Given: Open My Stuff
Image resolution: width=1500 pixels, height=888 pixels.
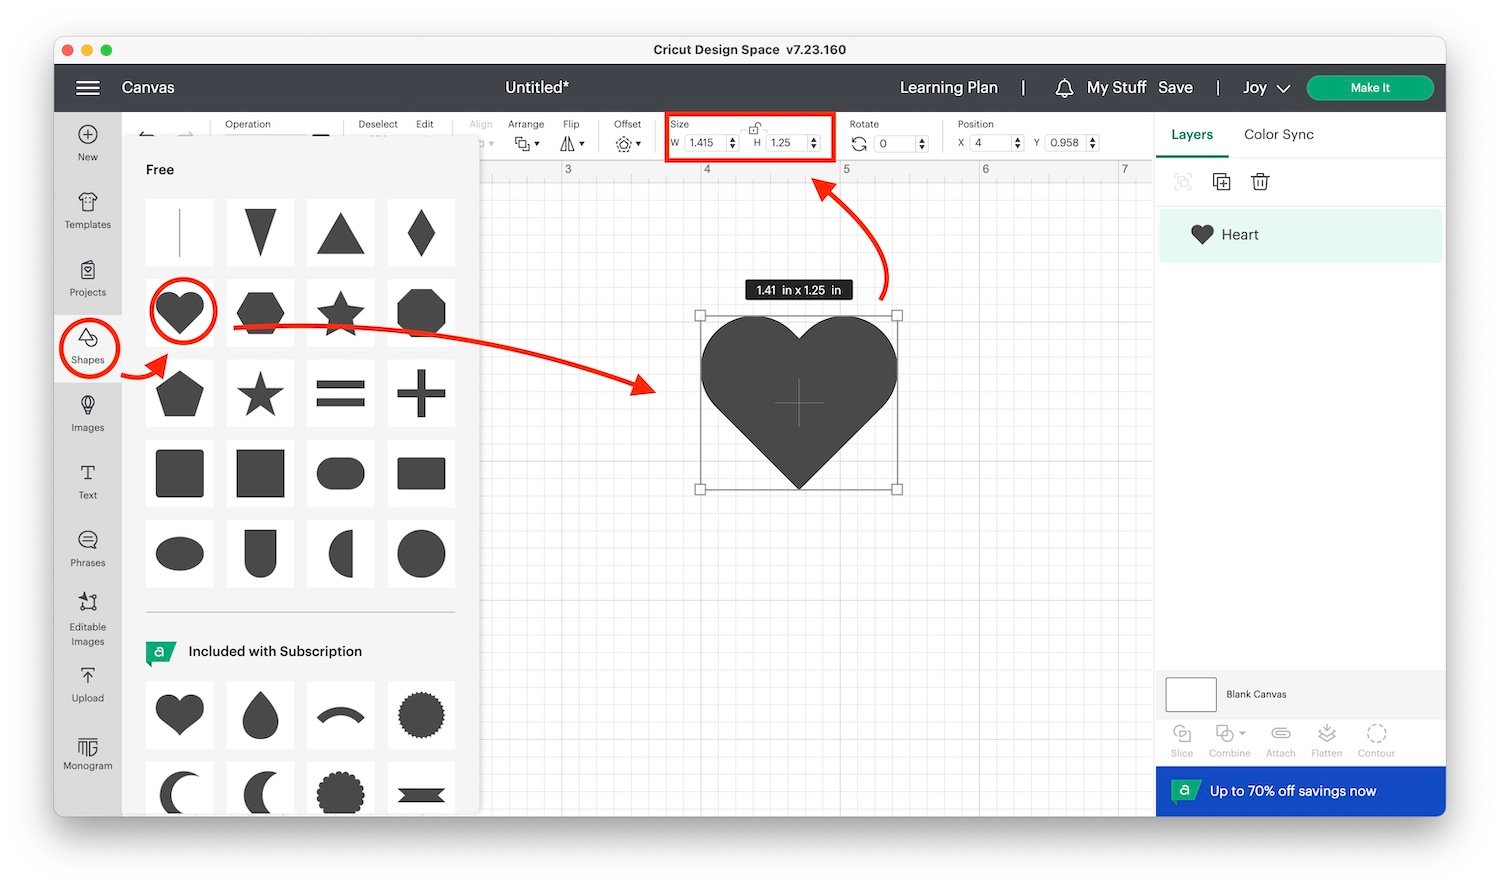Looking at the screenshot, I should [x=1116, y=88].
